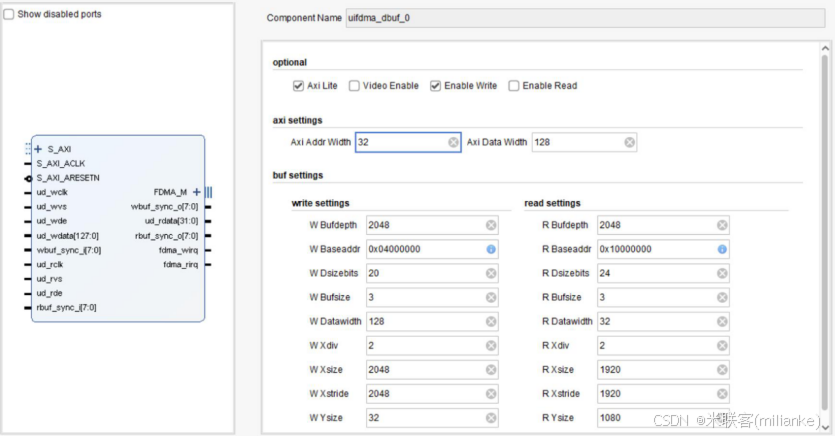Viewport: 835px width, 436px height.
Task: Clear the R Xstride value
Action: 722,393
